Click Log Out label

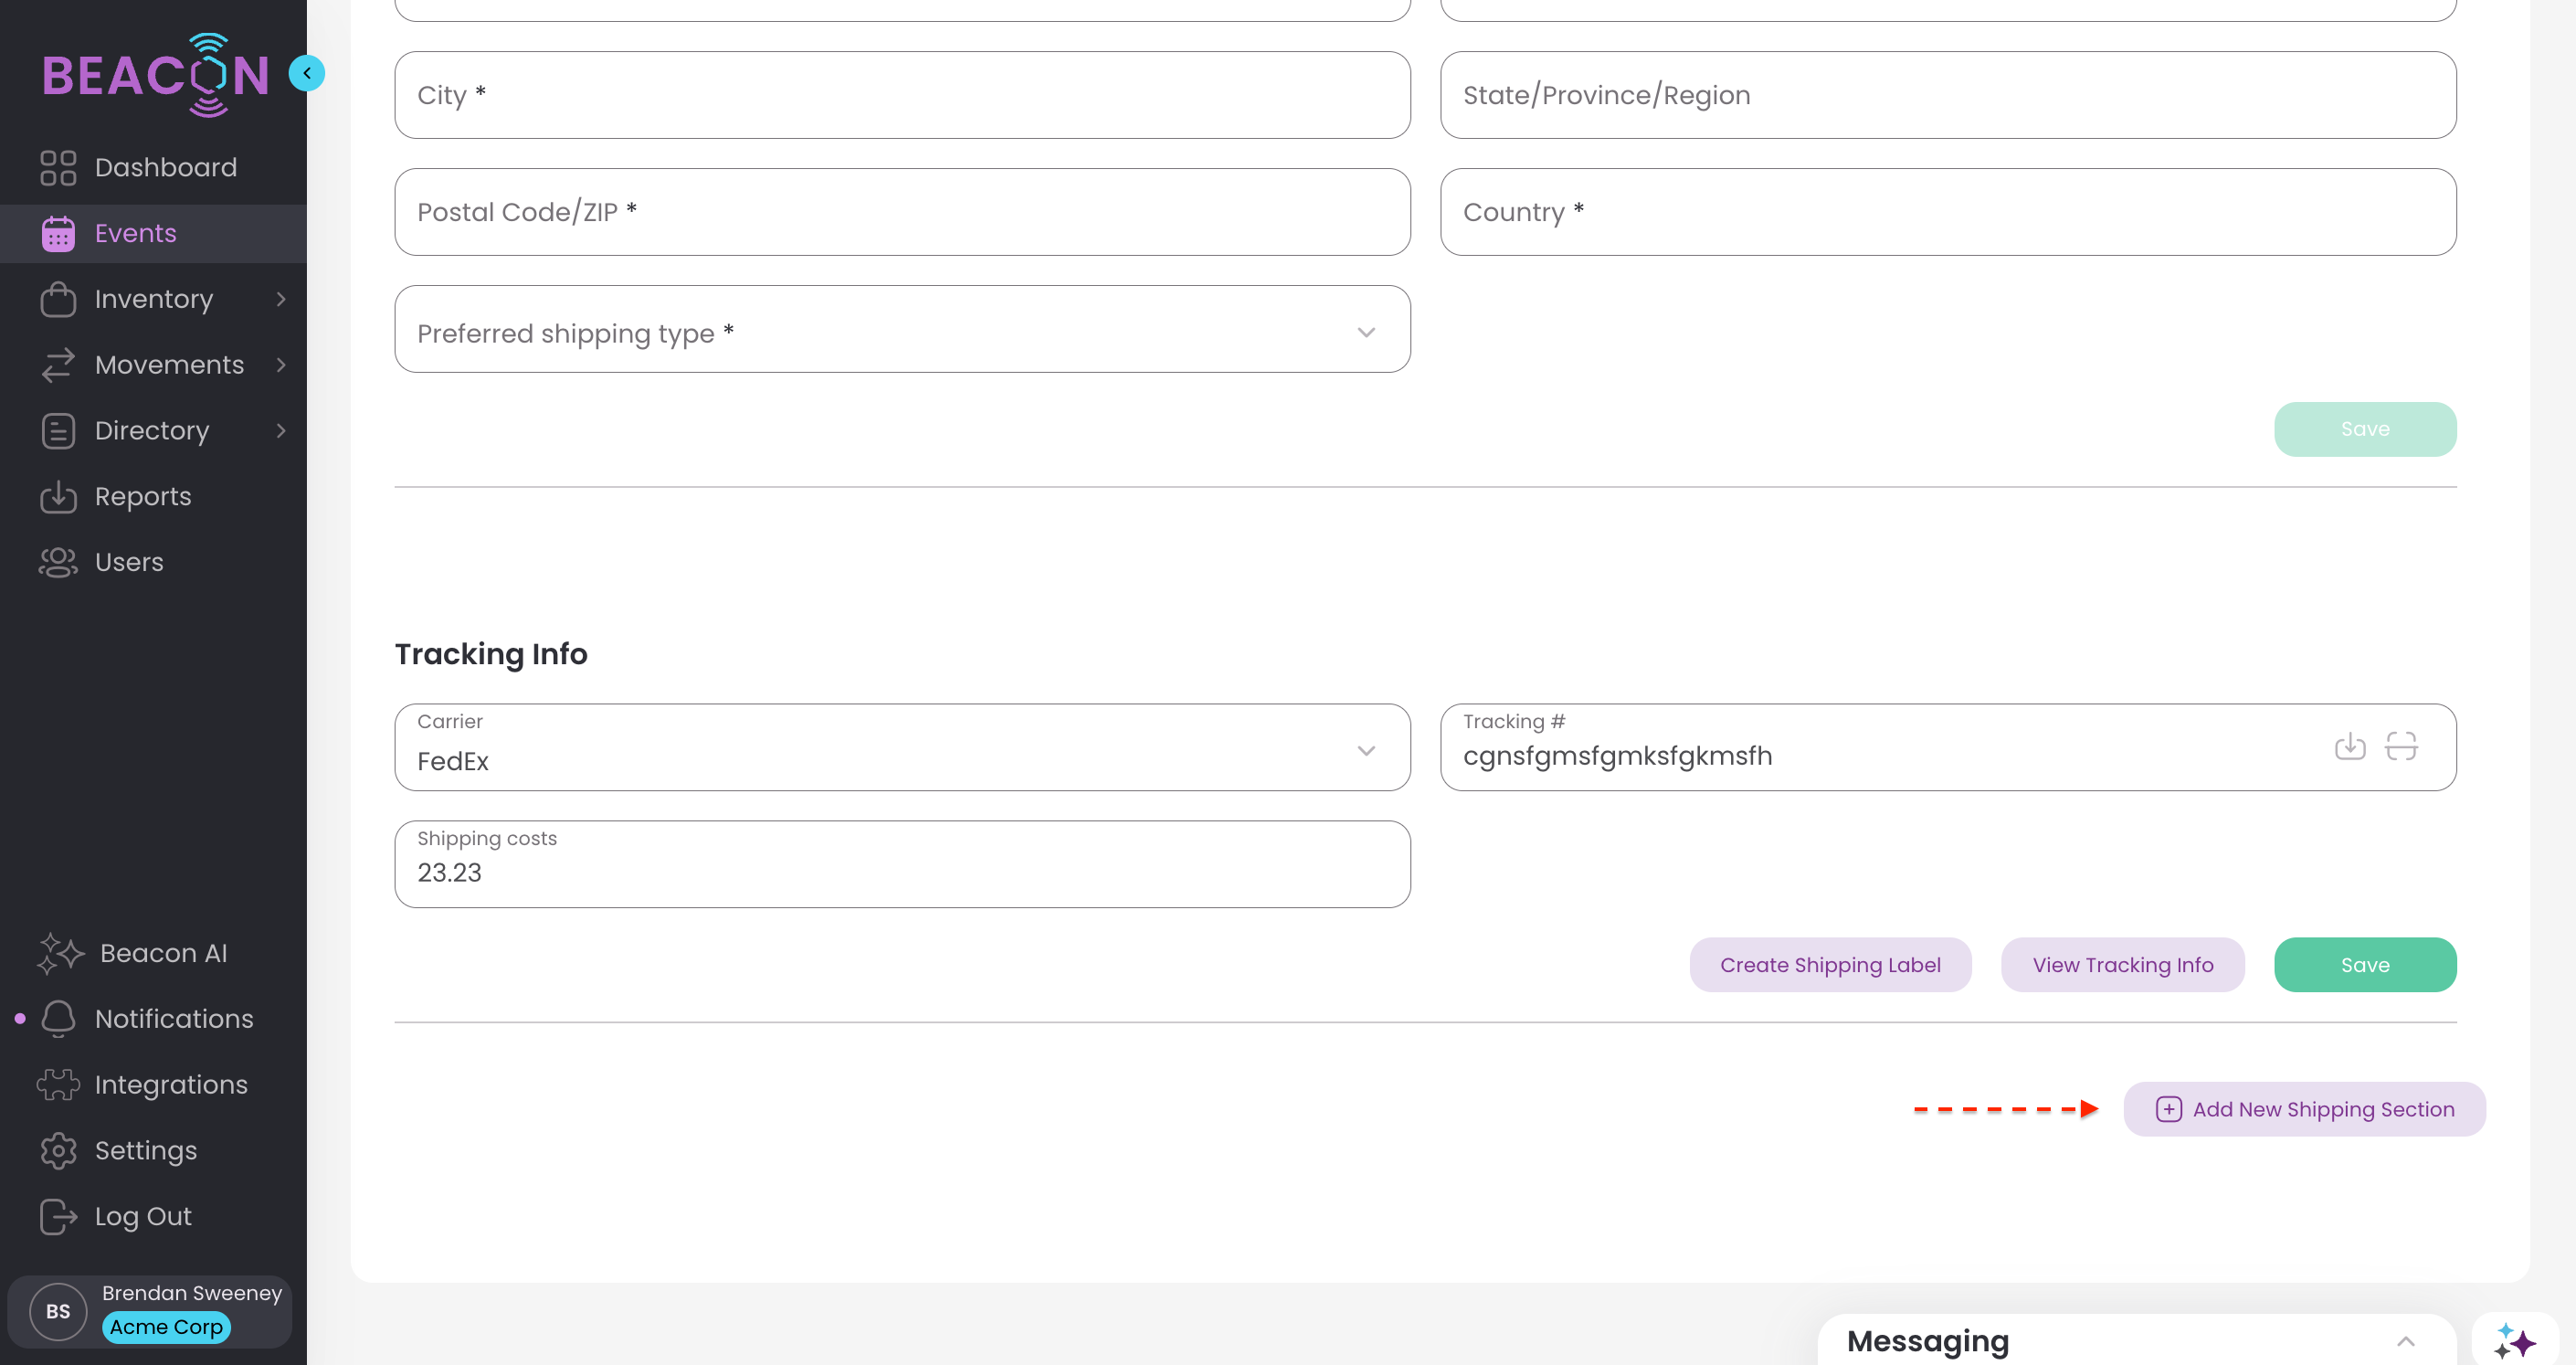tap(143, 1217)
